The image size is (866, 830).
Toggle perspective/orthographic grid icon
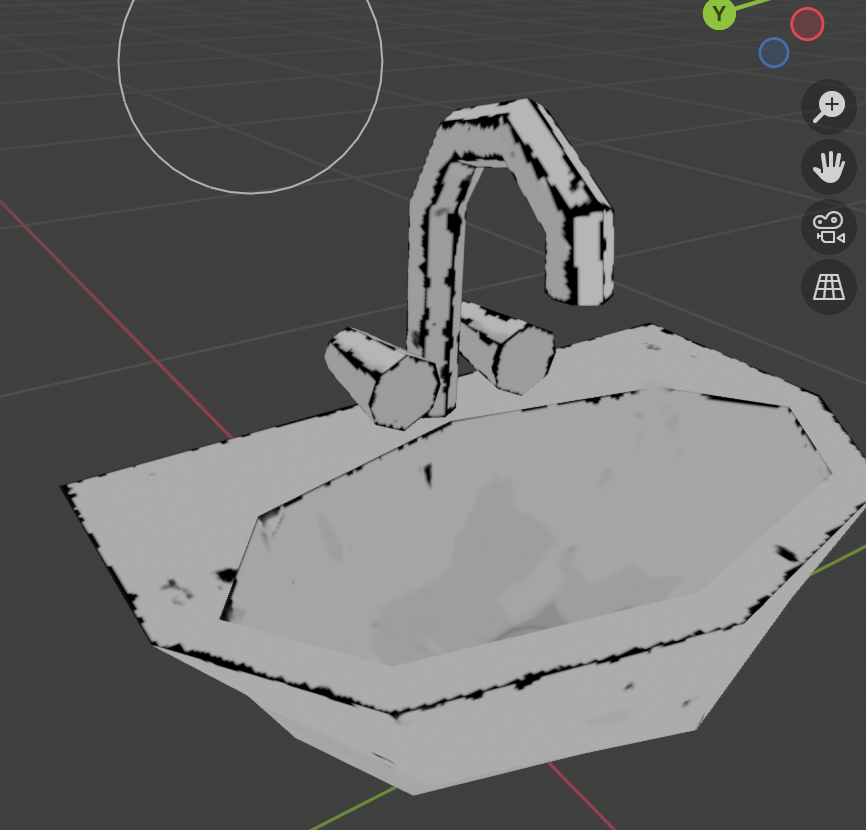(829, 287)
